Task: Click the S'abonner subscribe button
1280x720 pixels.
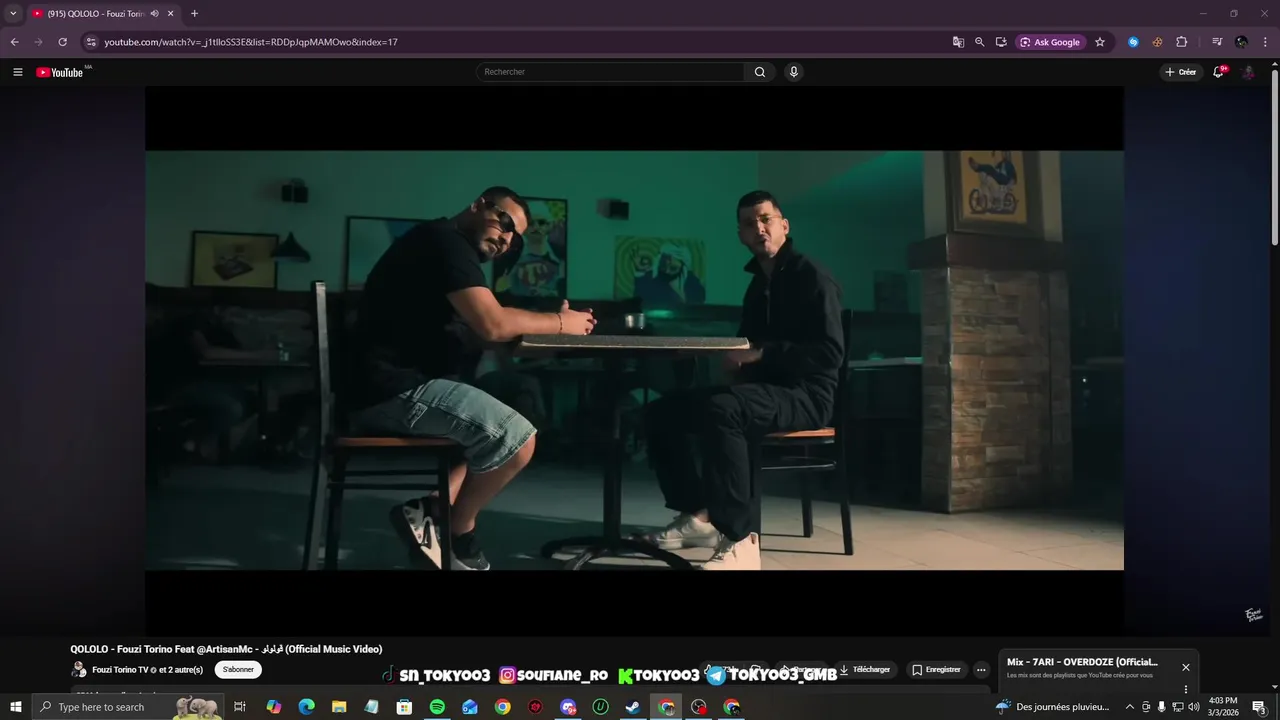Action: (x=238, y=670)
